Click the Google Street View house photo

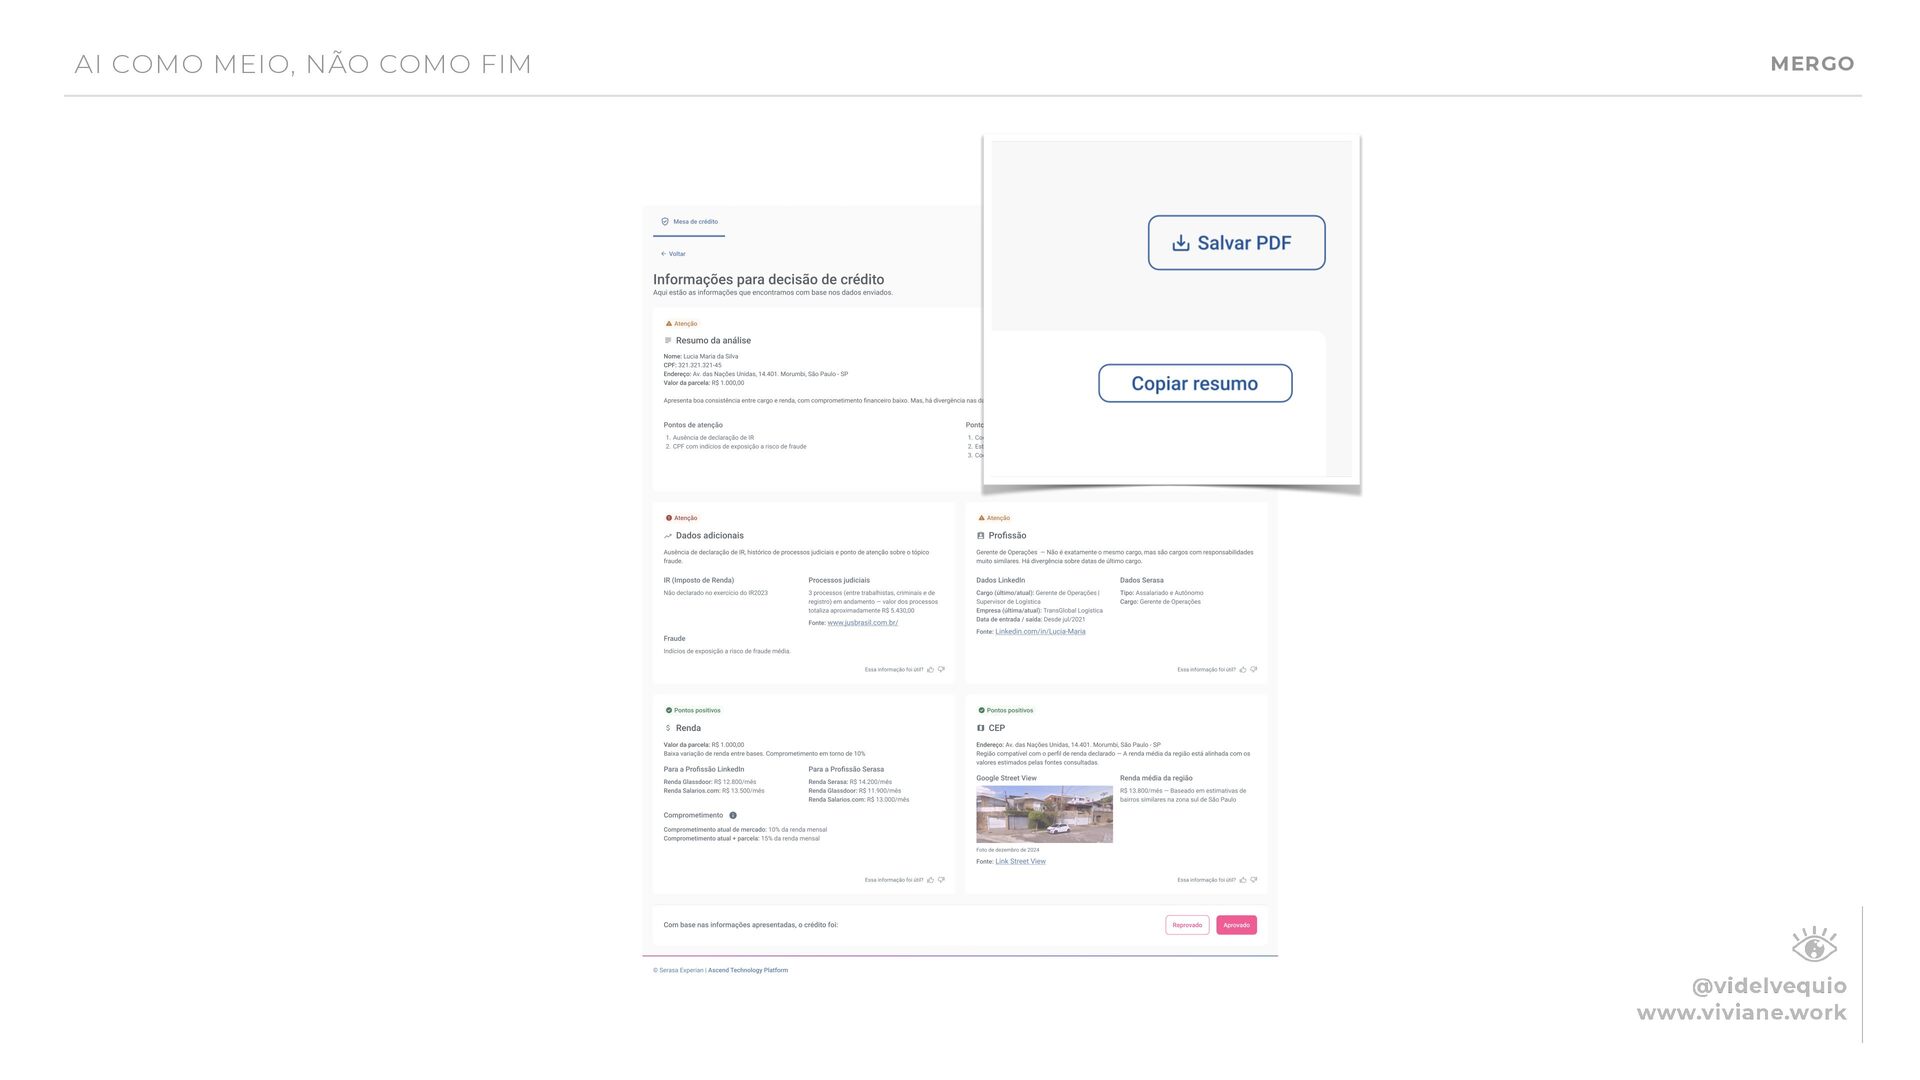coord(1044,814)
